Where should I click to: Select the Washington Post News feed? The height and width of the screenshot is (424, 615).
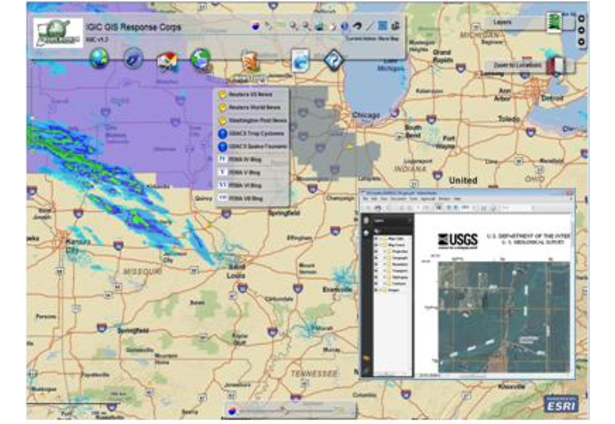coord(252,120)
